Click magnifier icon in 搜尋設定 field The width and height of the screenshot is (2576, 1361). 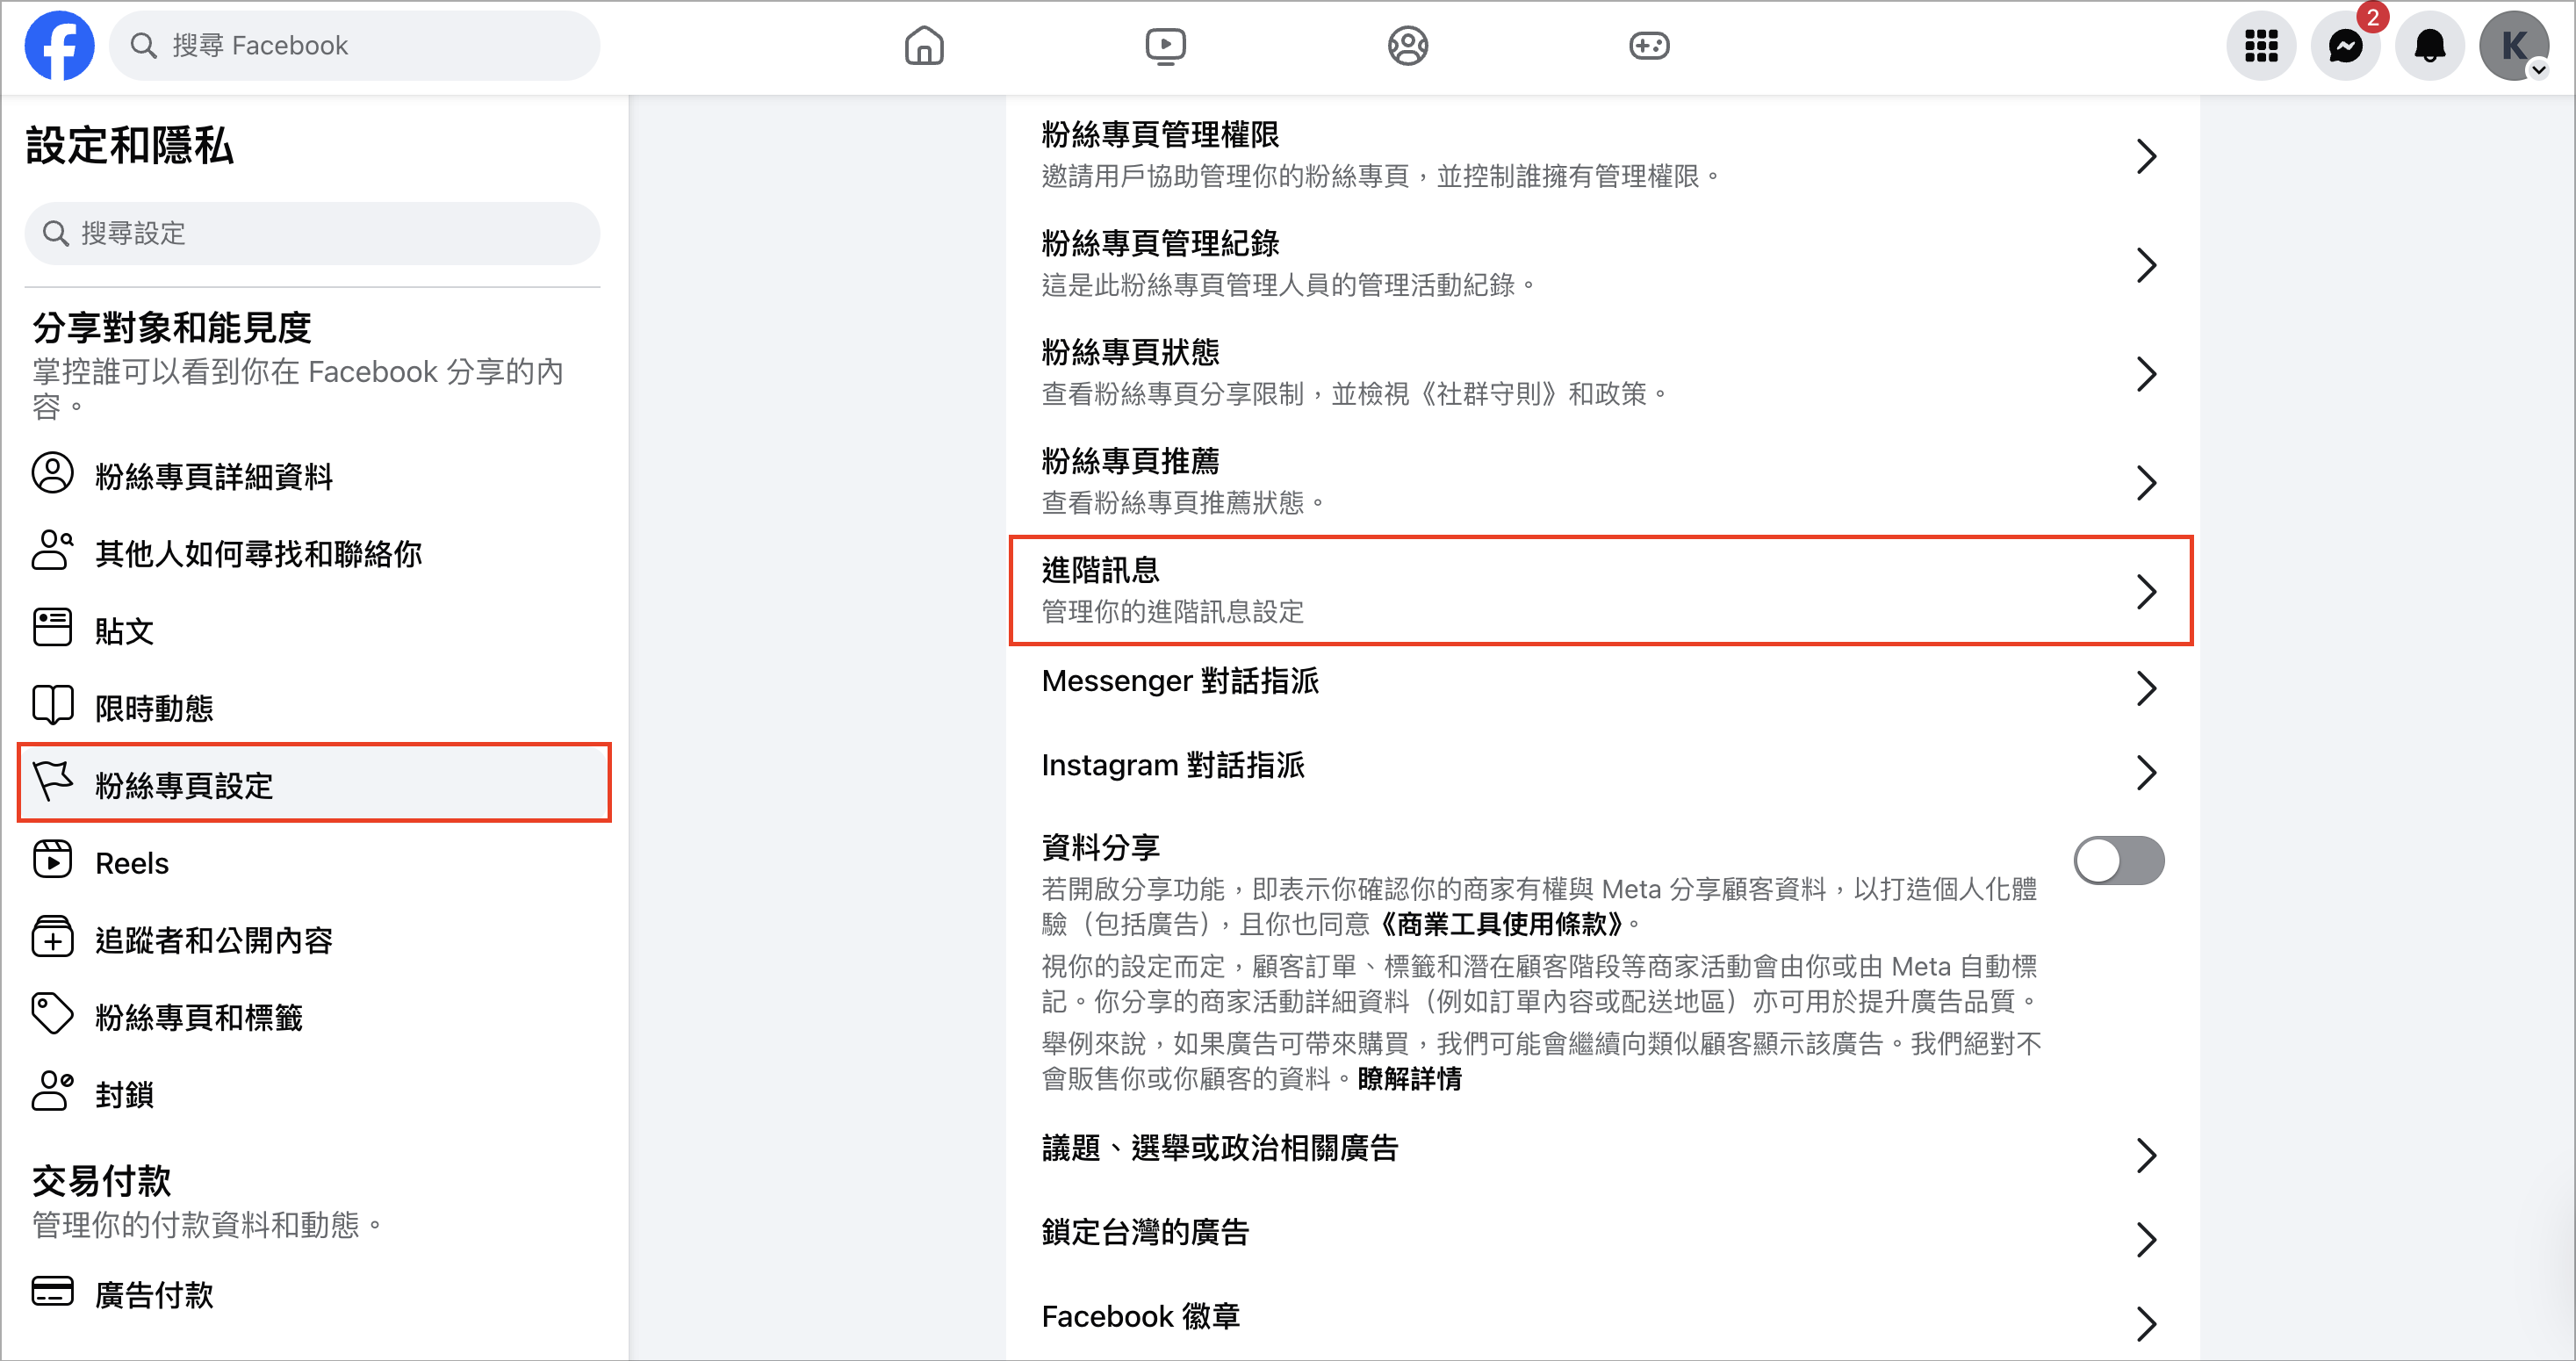click(x=56, y=233)
